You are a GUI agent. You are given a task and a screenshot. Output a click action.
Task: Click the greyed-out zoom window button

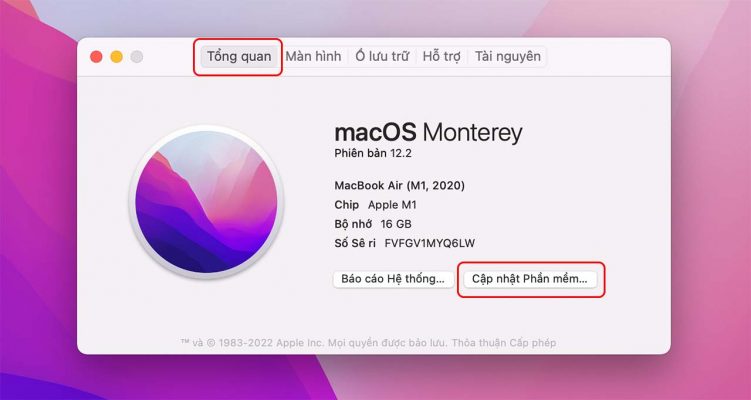pyautogui.click(x=137, y=57)
